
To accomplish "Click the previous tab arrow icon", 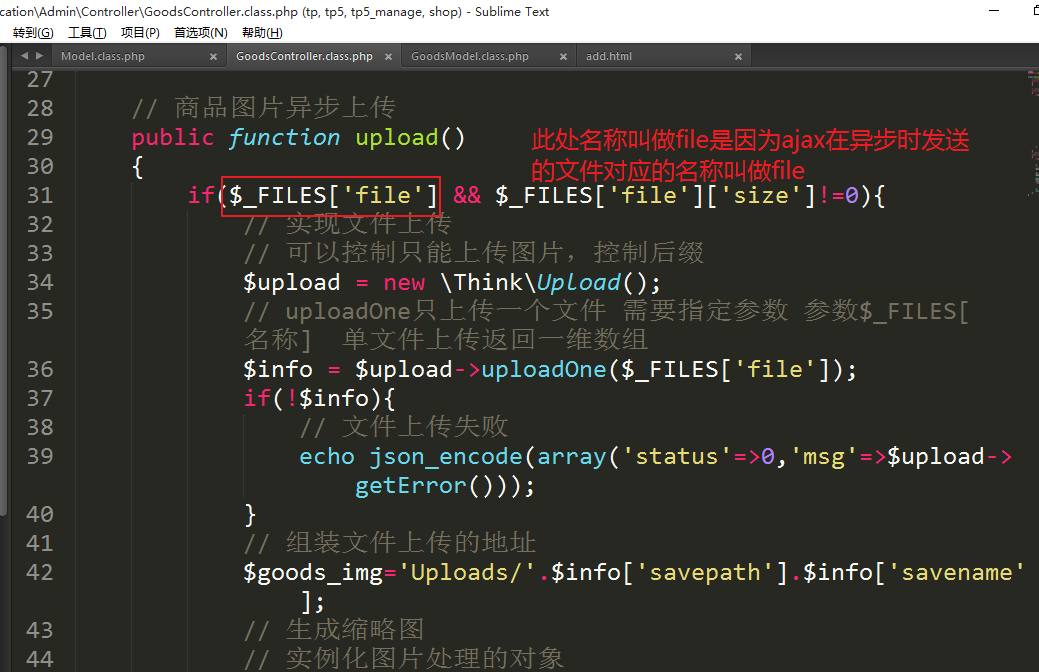I will click(24, 56).
